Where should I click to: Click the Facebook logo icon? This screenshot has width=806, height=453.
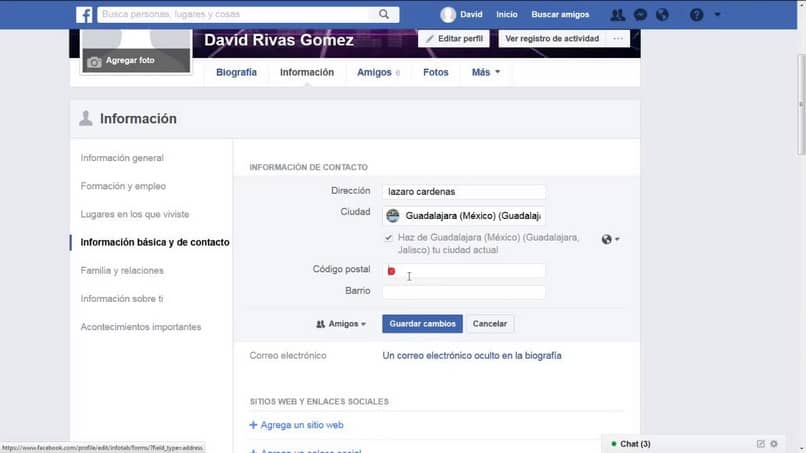pyautogui.click(x=84, y=14)
